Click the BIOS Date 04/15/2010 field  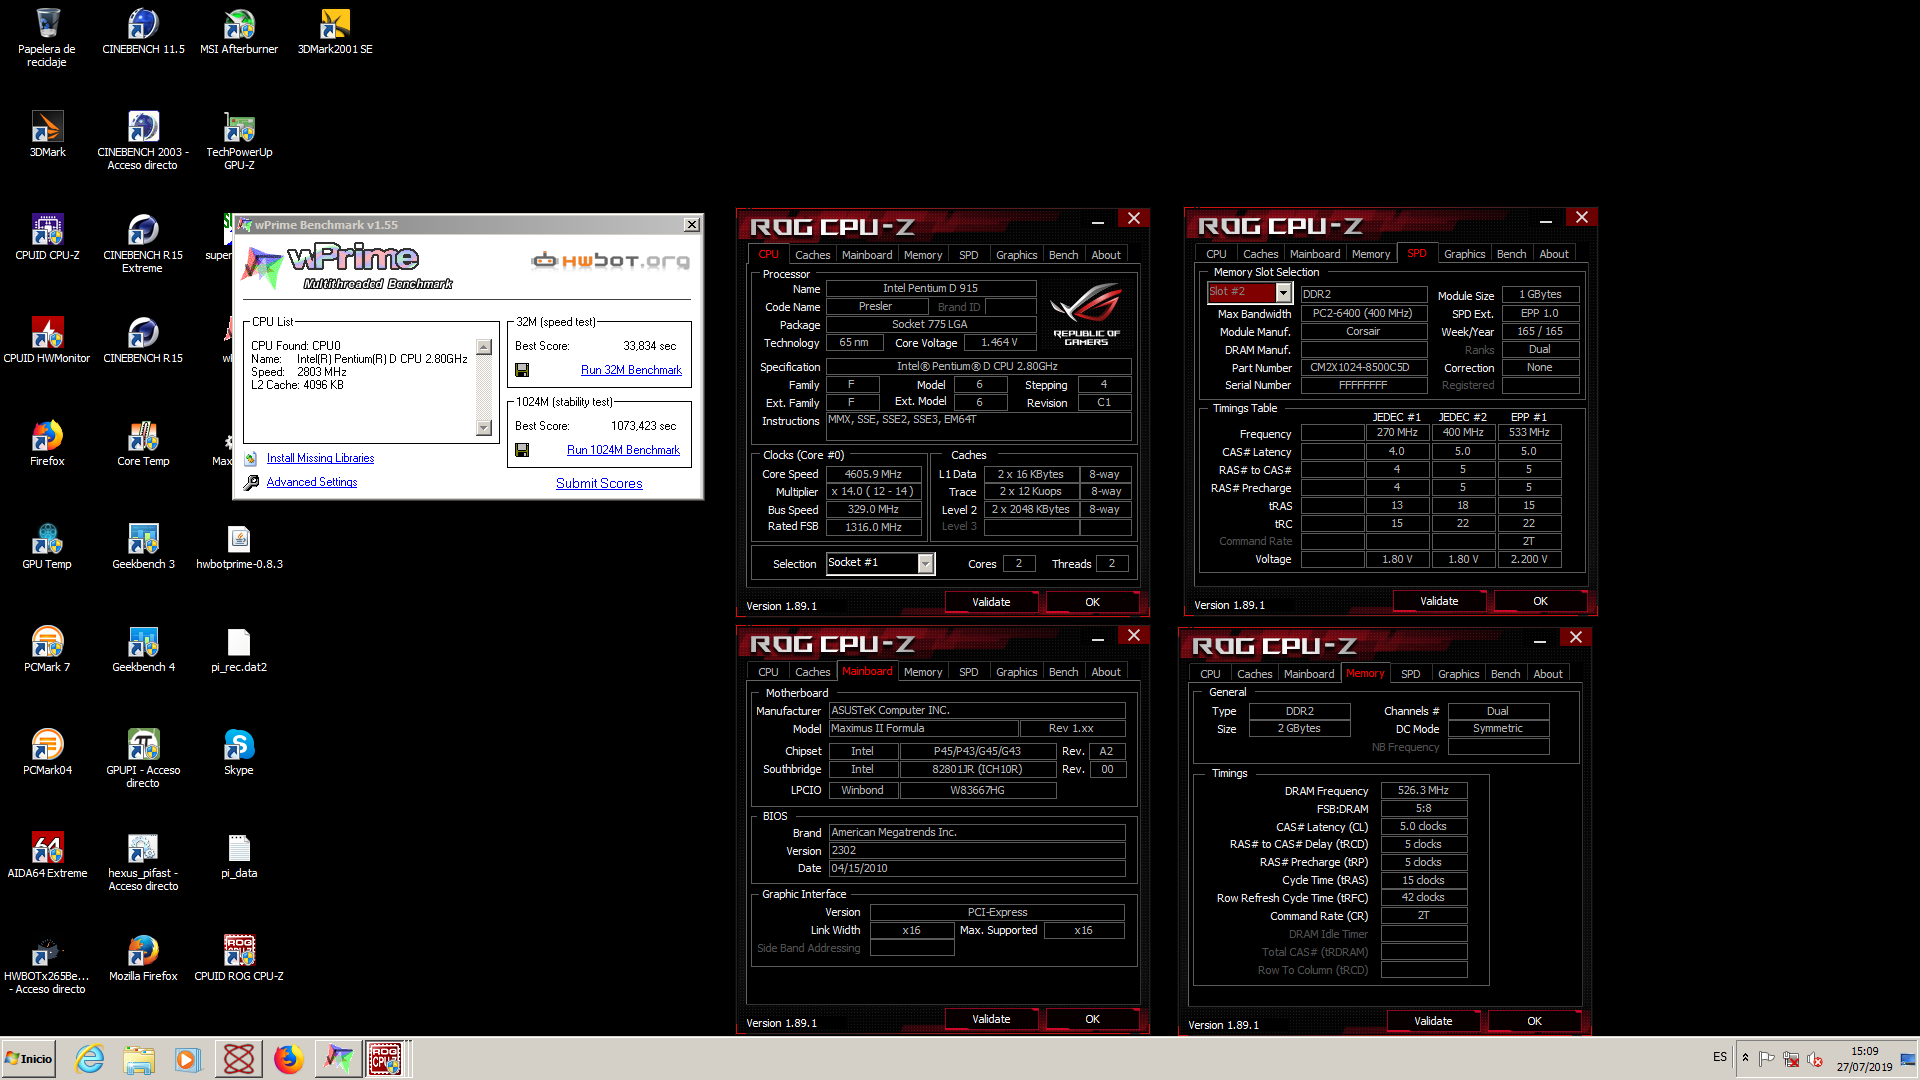coord(976,868)
